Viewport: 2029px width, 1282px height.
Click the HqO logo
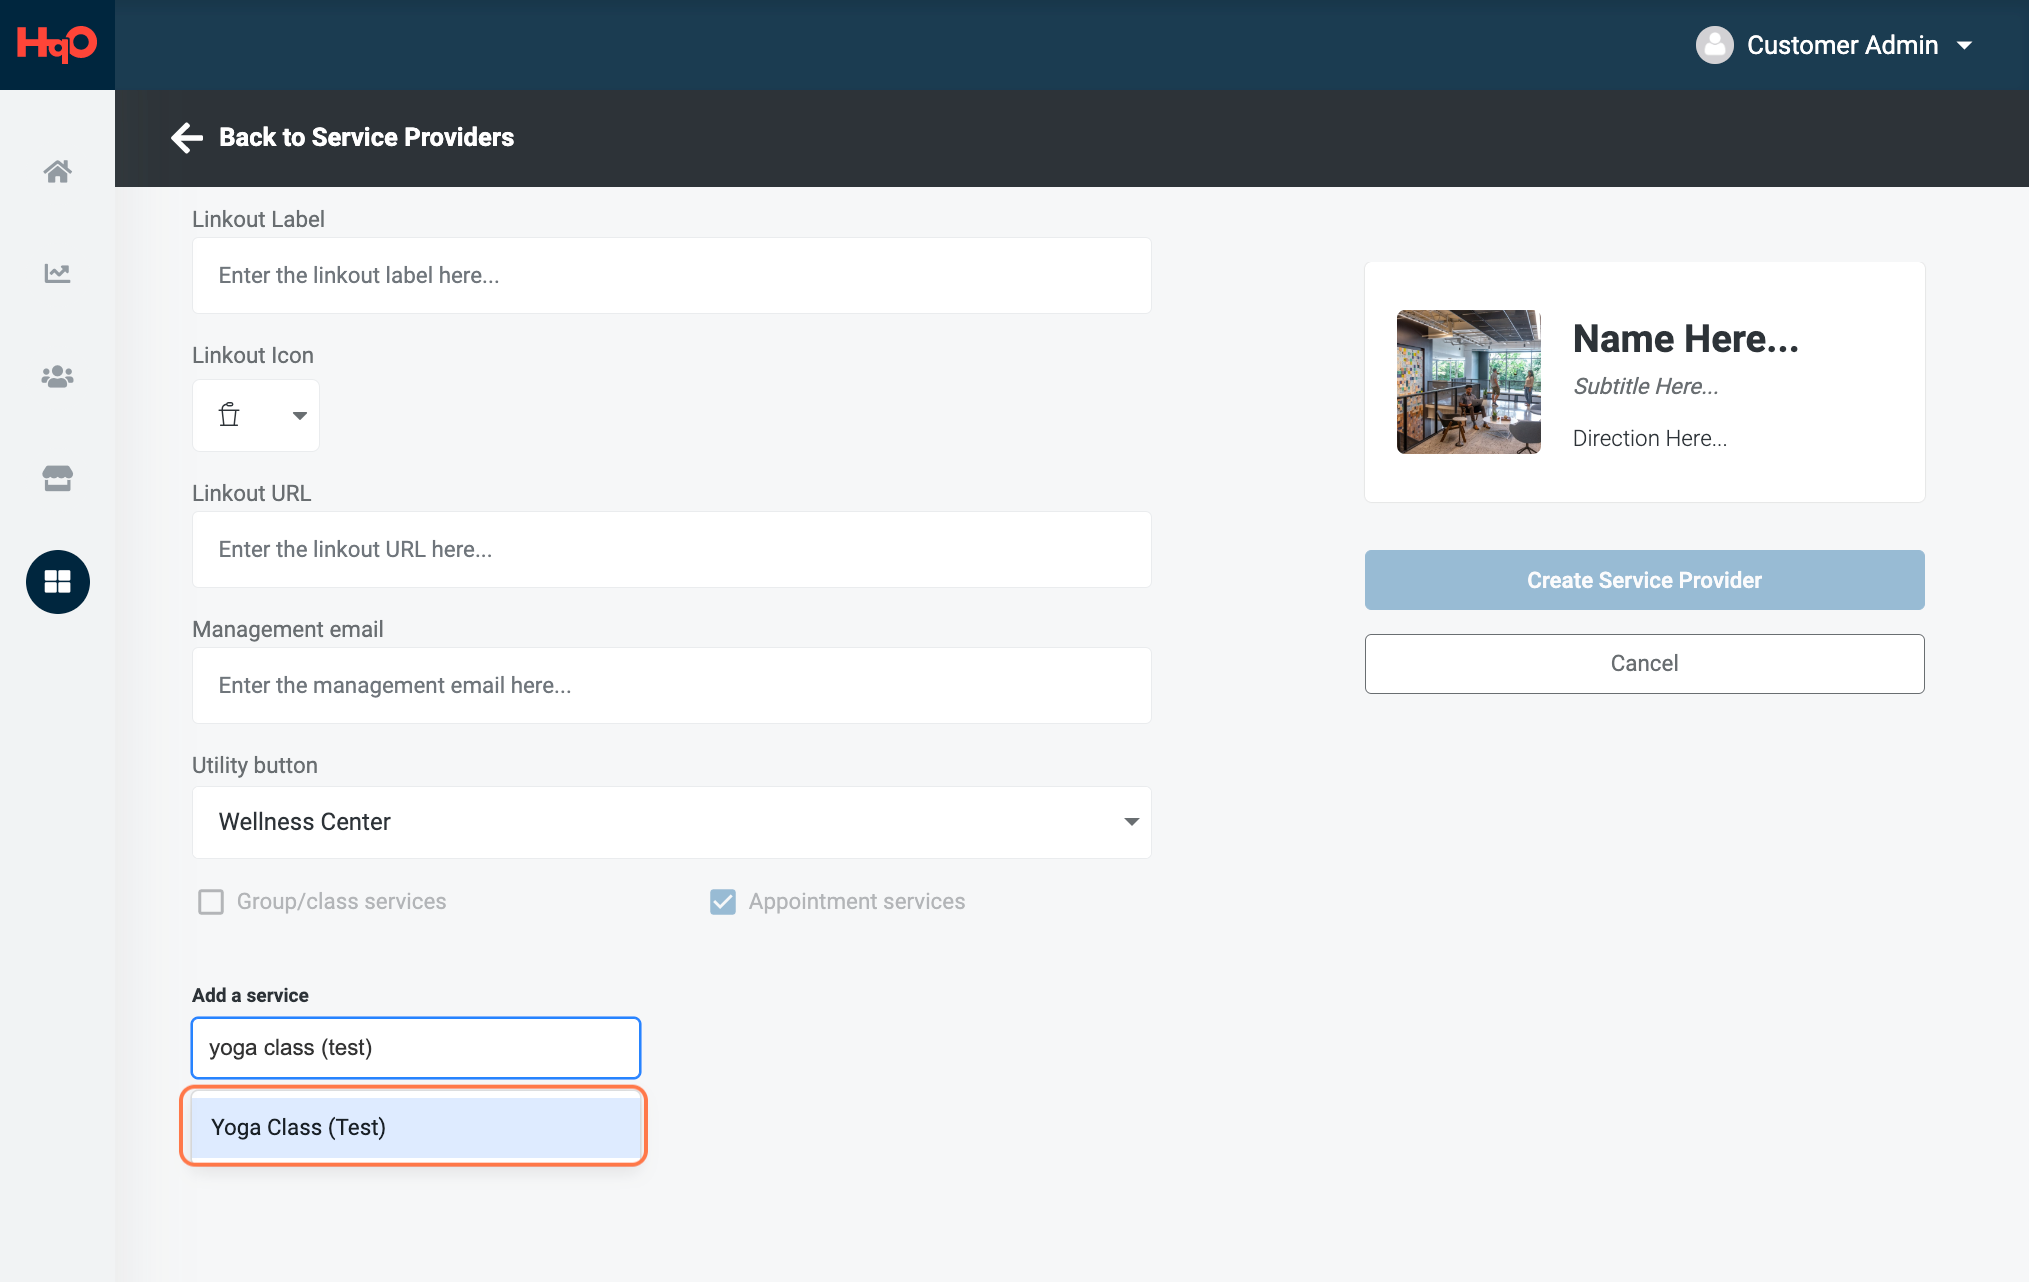point(57,44)
